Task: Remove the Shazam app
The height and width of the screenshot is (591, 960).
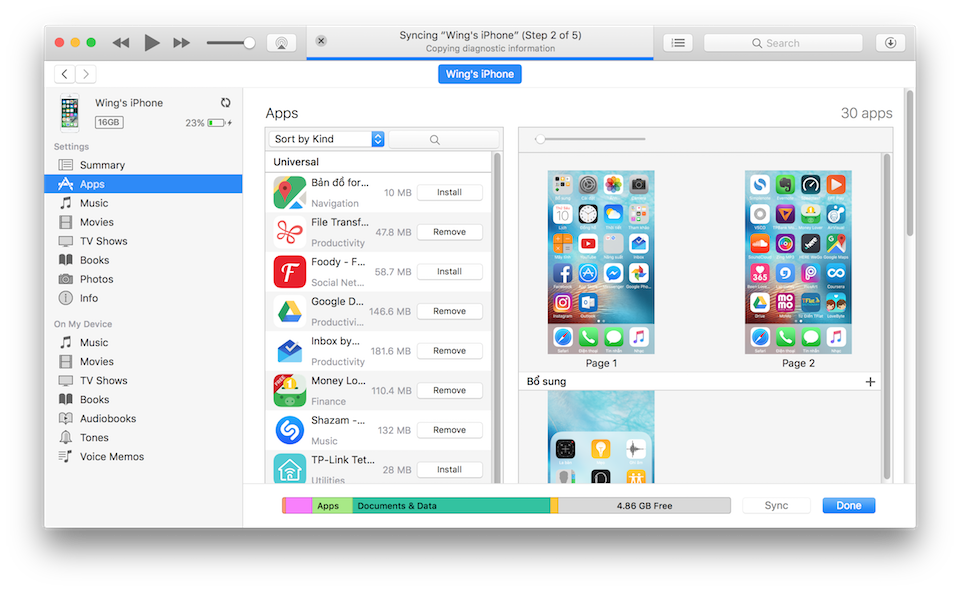Action: (449, 430)
